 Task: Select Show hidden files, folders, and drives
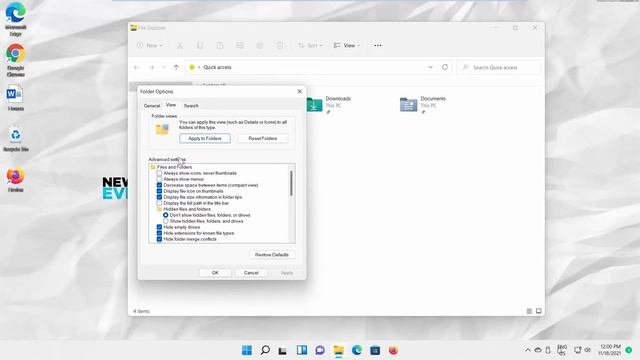point(166,221)
